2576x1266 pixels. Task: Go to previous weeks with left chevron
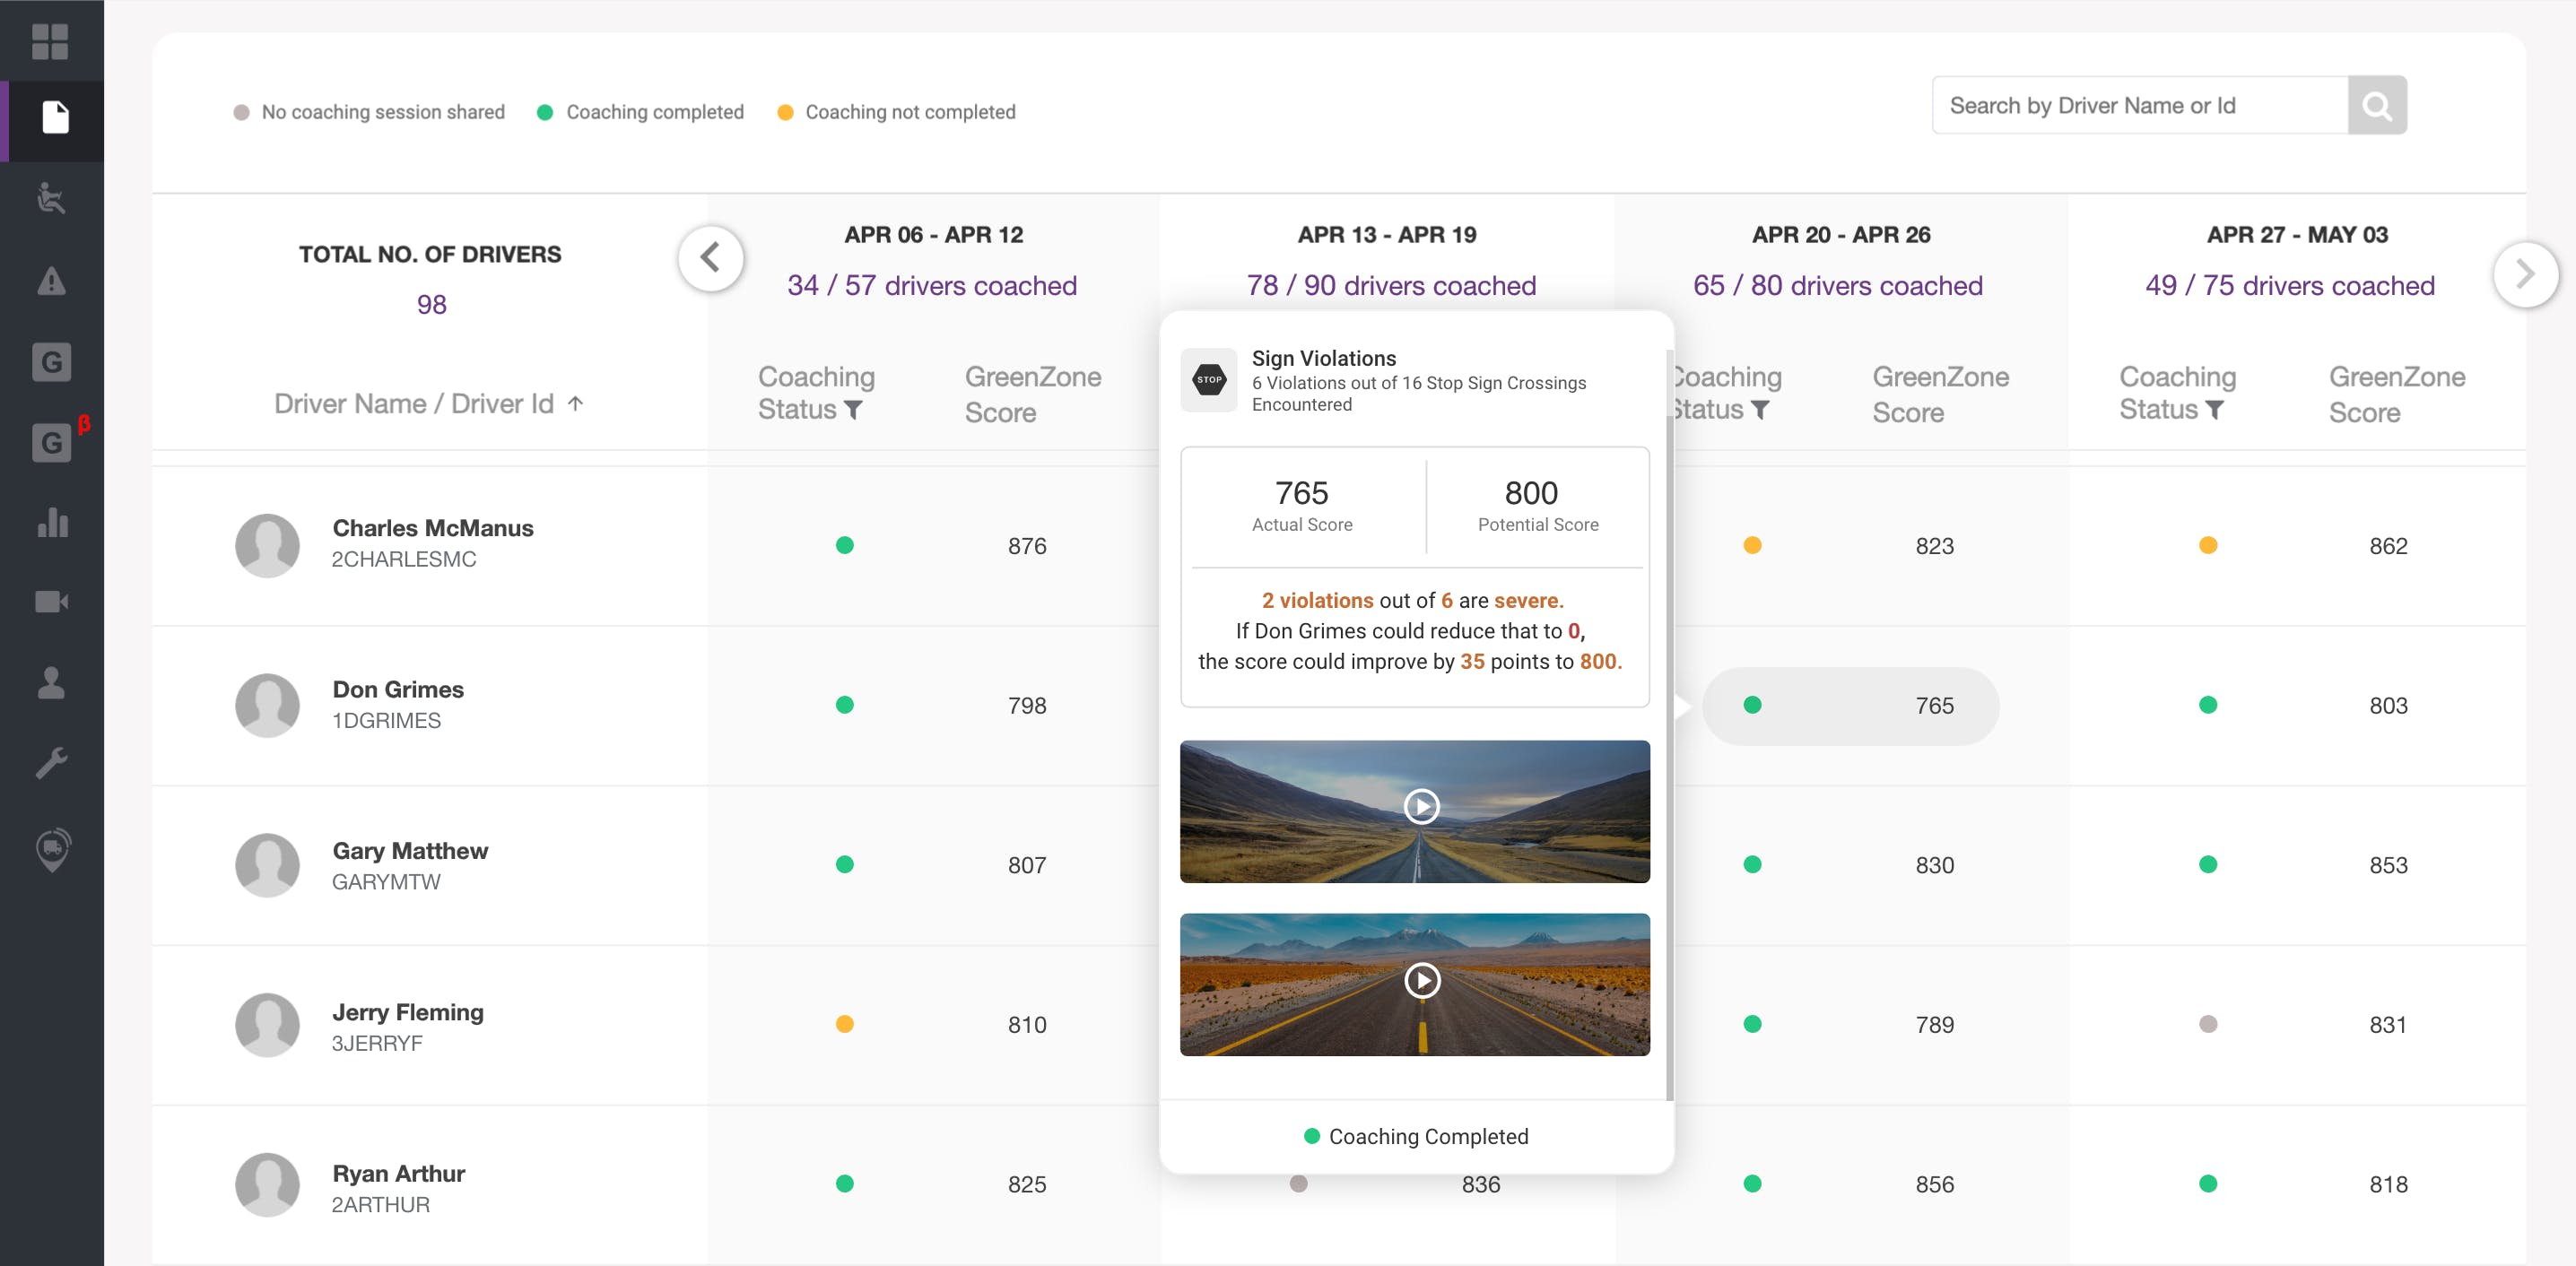[710, 258]
